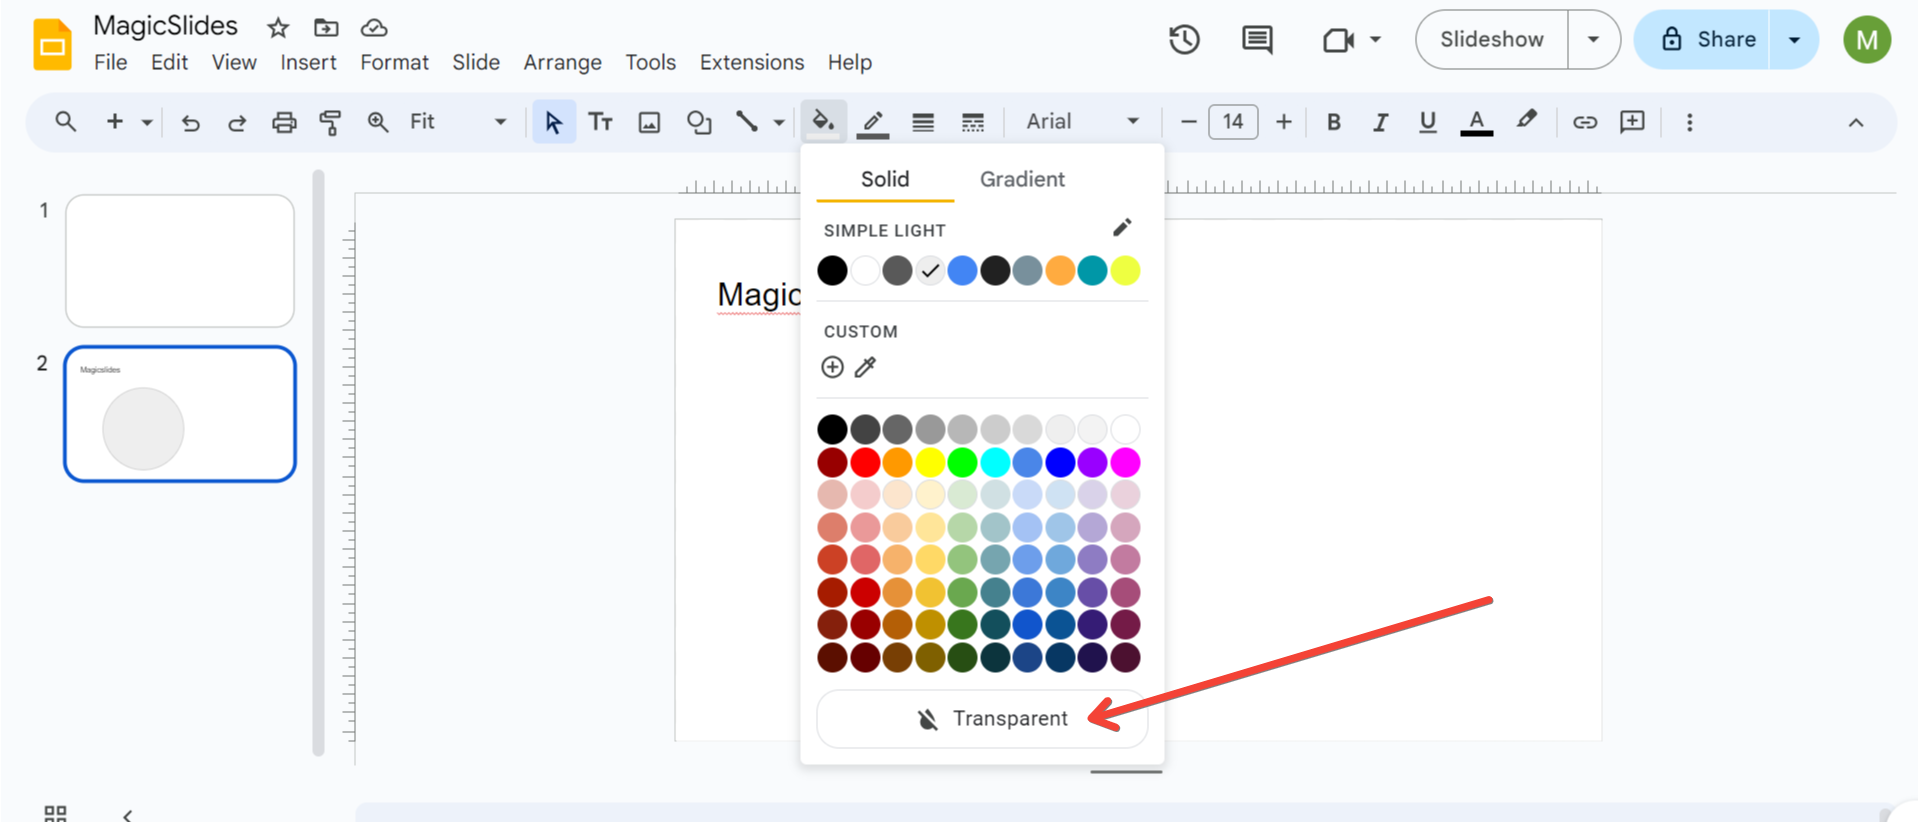
Task: Switch to the Gradient tab
Action: tap(1021, 179)
